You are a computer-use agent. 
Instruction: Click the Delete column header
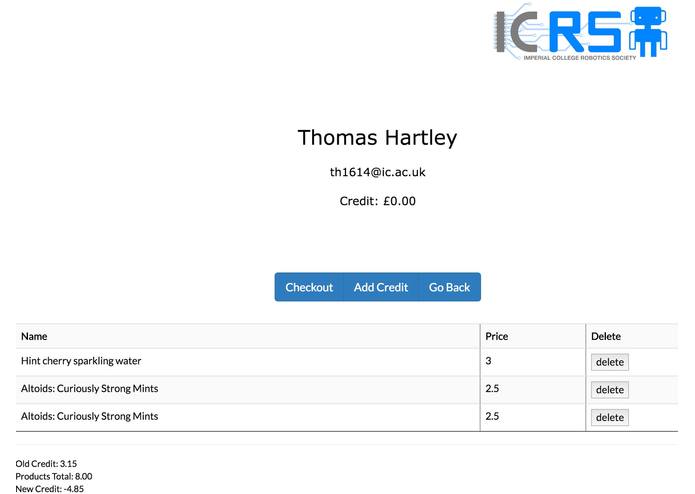click(605, 336)
